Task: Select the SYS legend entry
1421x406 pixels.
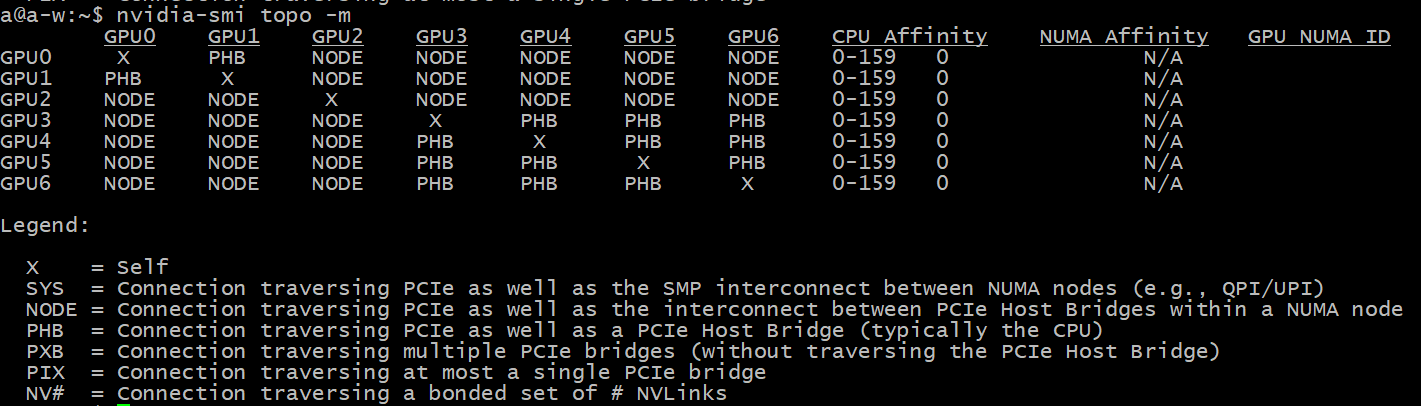Action: (x=45, y=289)
